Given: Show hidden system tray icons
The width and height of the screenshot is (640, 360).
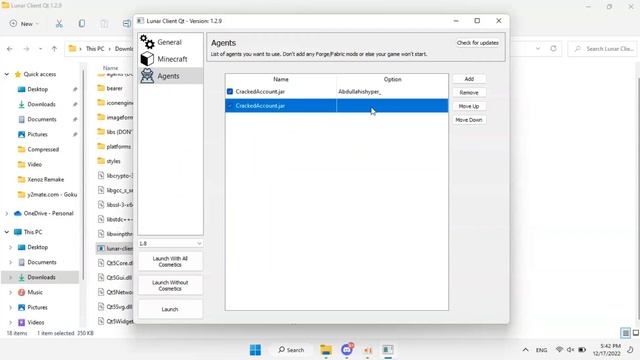Looking at the screenshot, I should 525,350.
